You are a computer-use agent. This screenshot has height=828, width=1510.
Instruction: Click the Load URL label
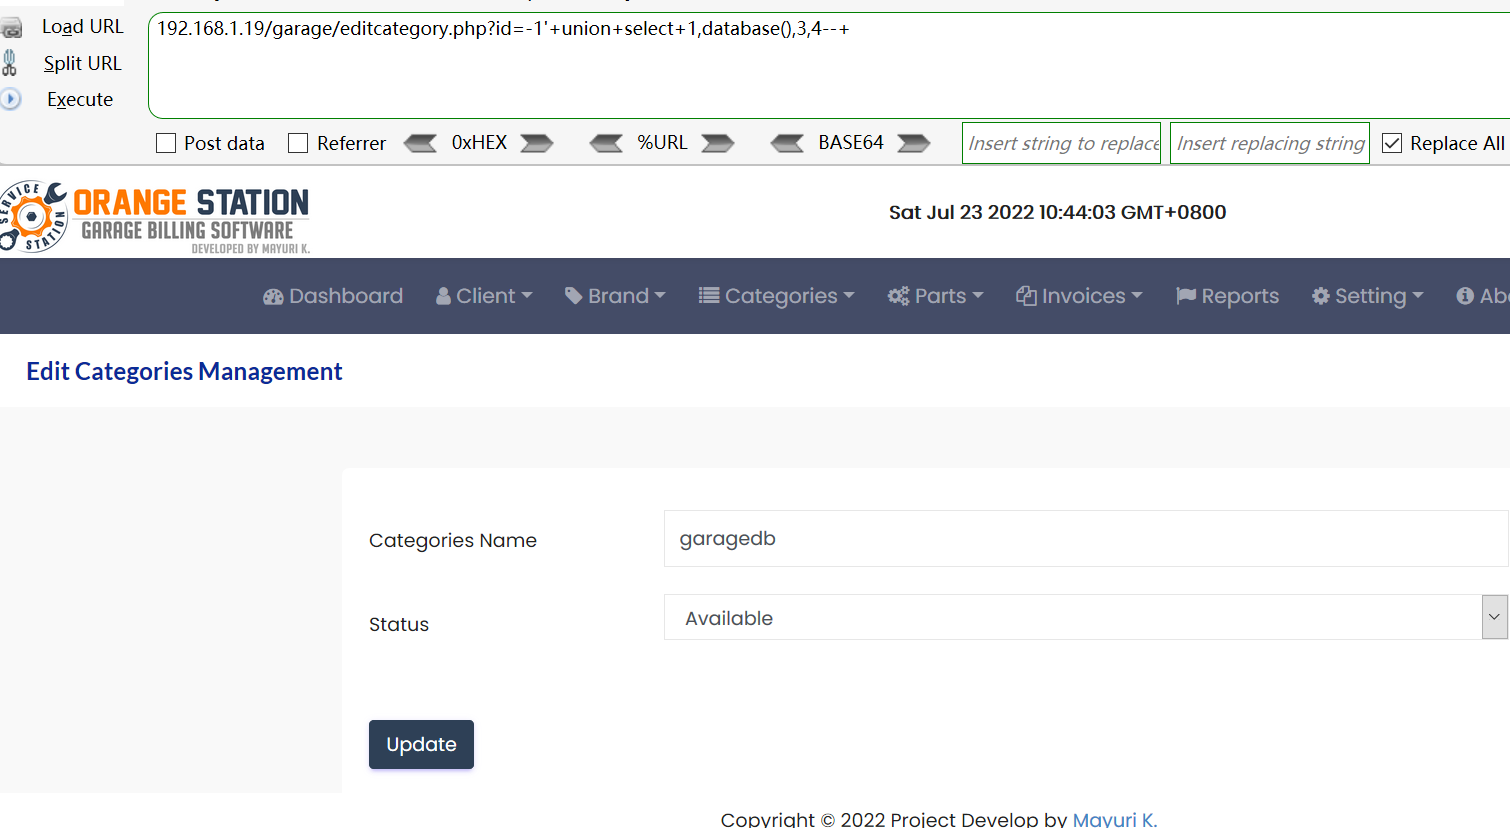[83, 27]
